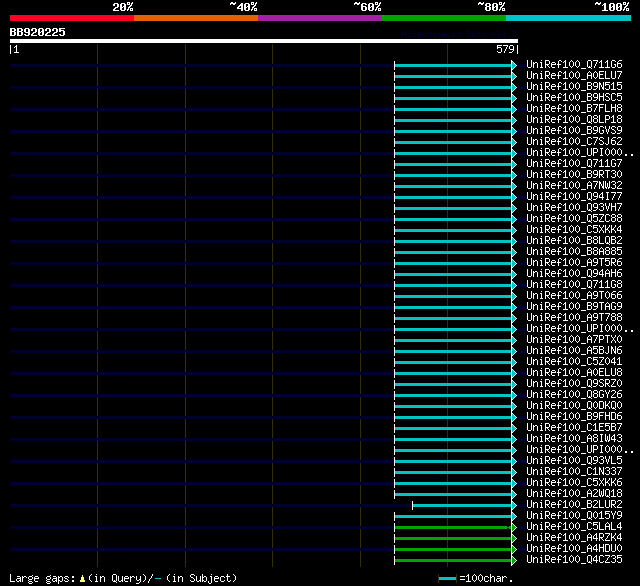The height and width of the screenshot is (586, 640).
Task: Select the UniRef100_A7NW32 row label
Action: 574,186
